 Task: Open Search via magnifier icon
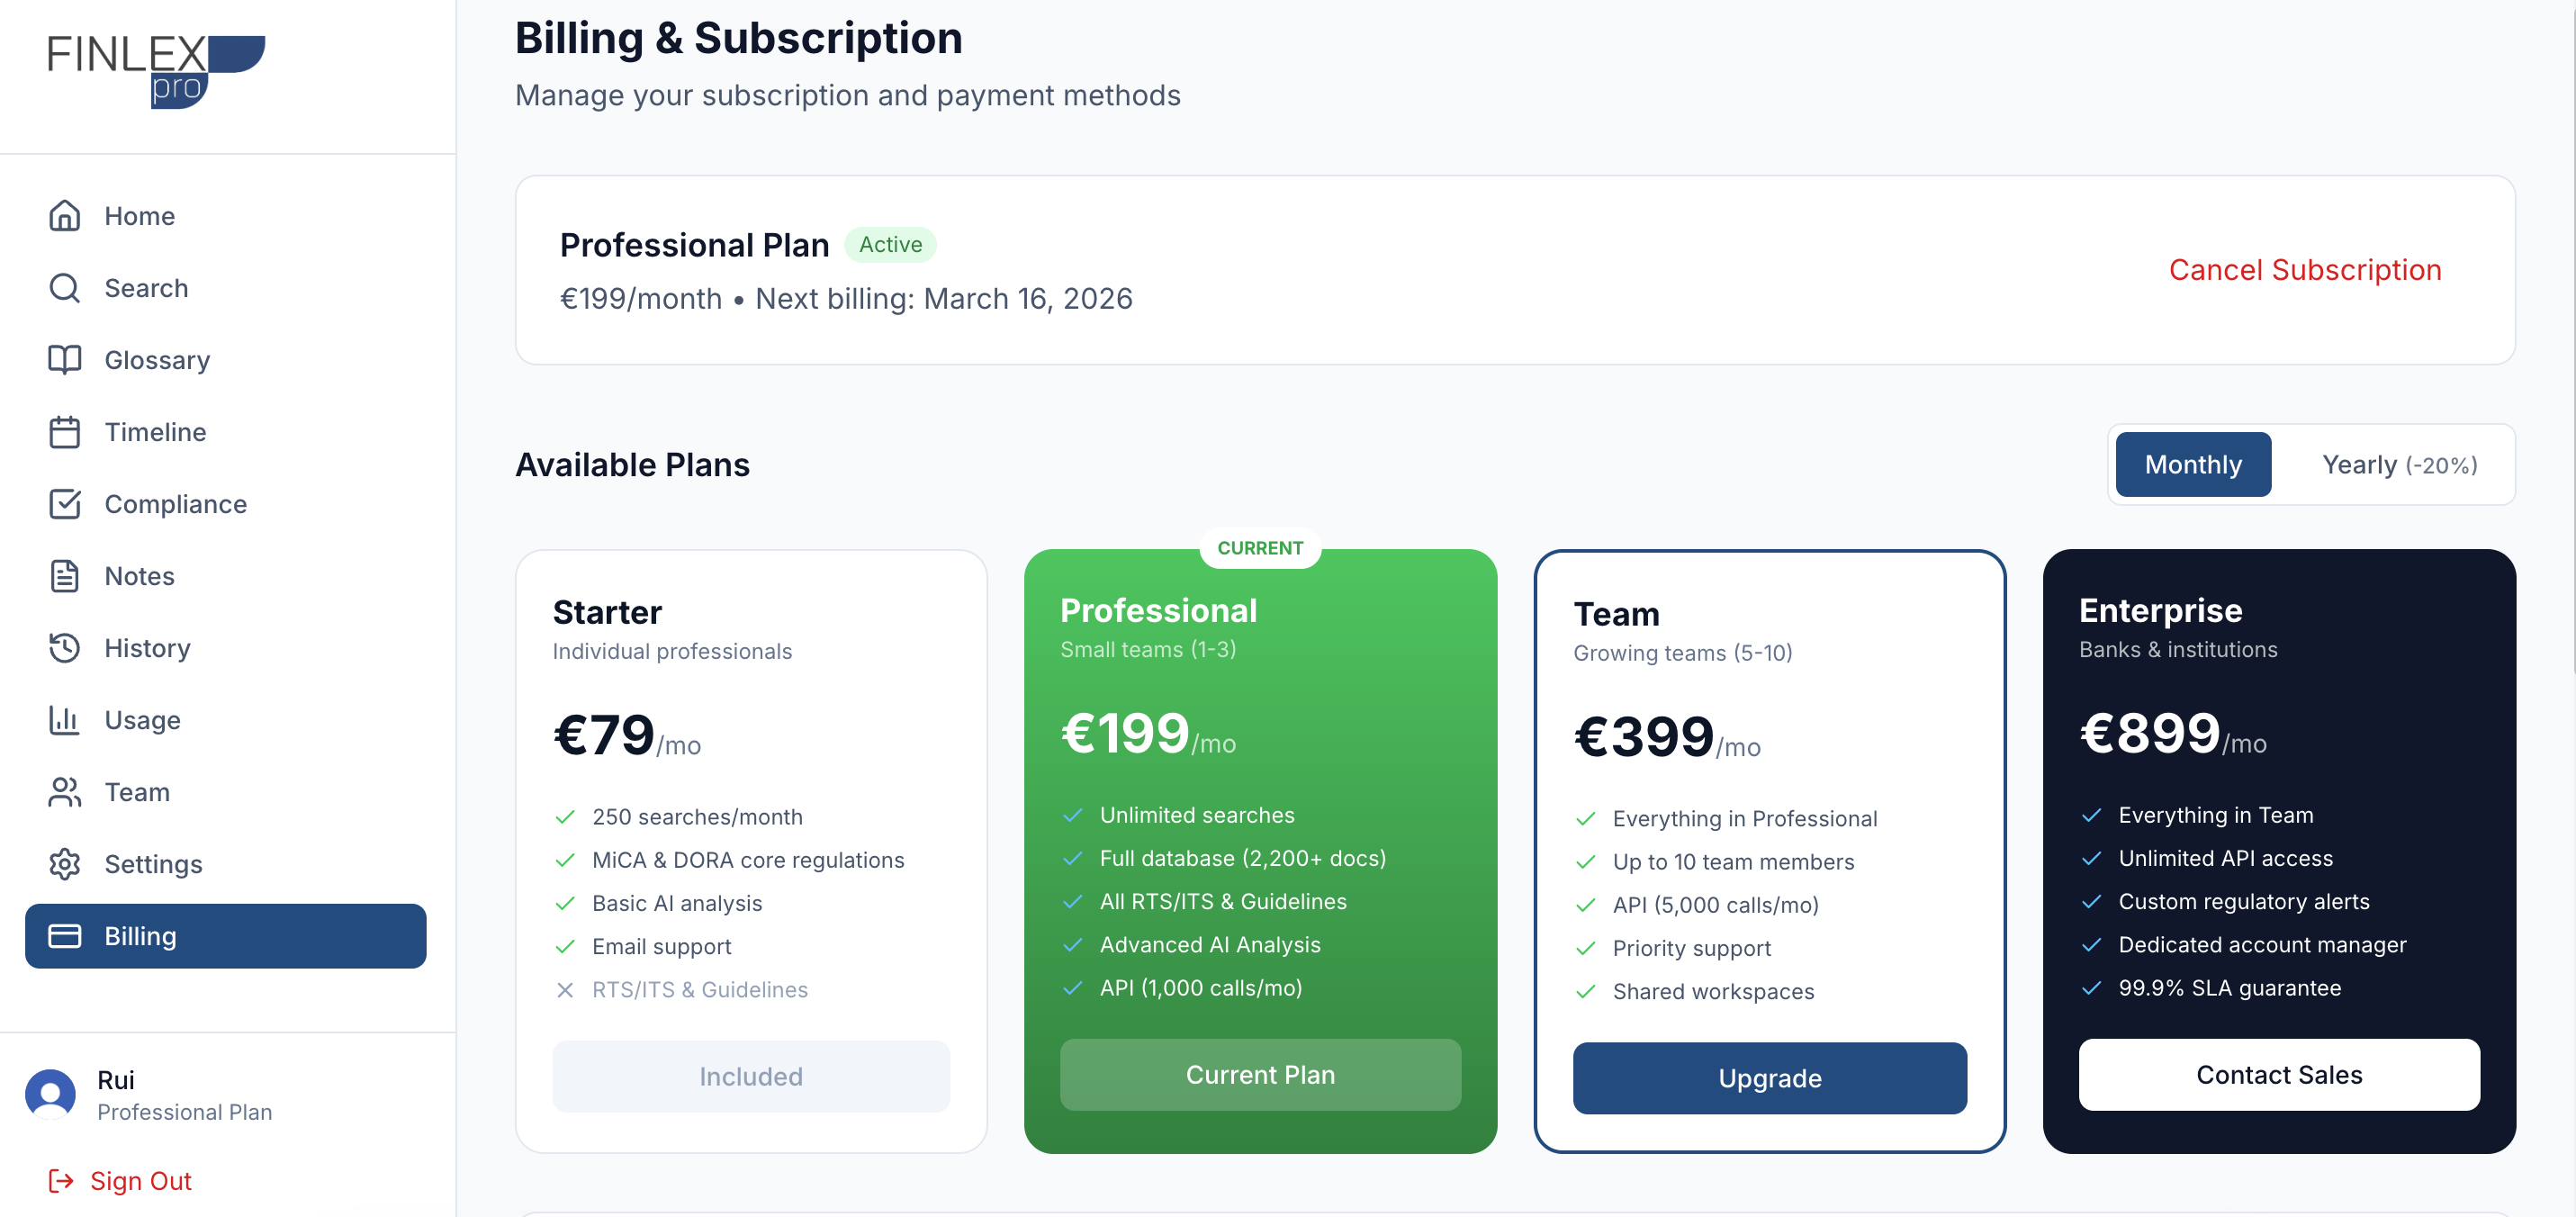(x=65, y=288)
